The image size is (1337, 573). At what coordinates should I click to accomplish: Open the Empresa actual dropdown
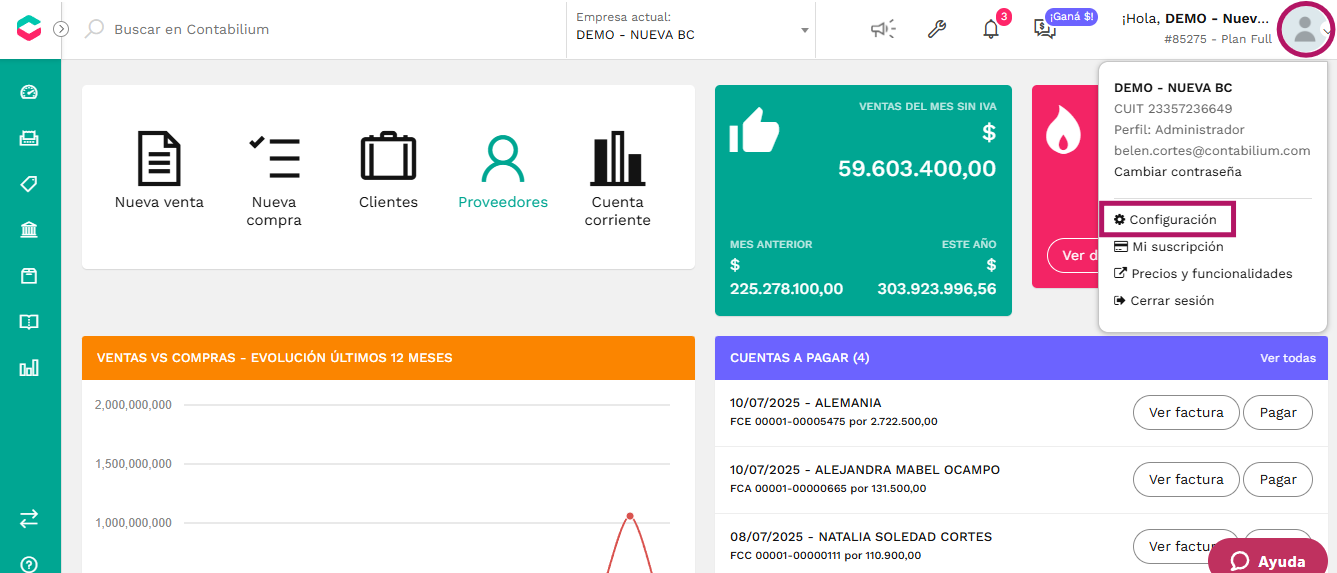coord(692,29)
